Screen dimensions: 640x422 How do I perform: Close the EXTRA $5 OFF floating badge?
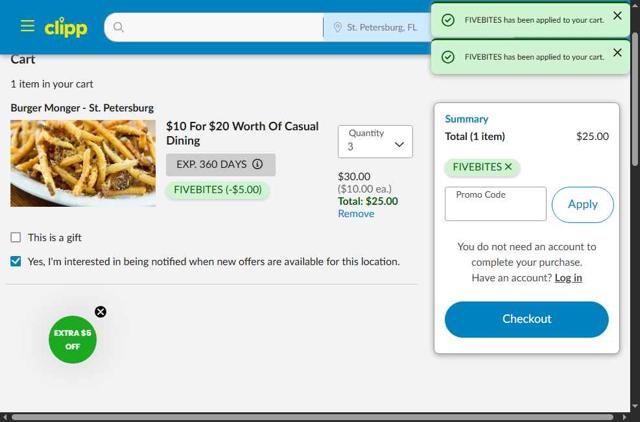(100, 312)
